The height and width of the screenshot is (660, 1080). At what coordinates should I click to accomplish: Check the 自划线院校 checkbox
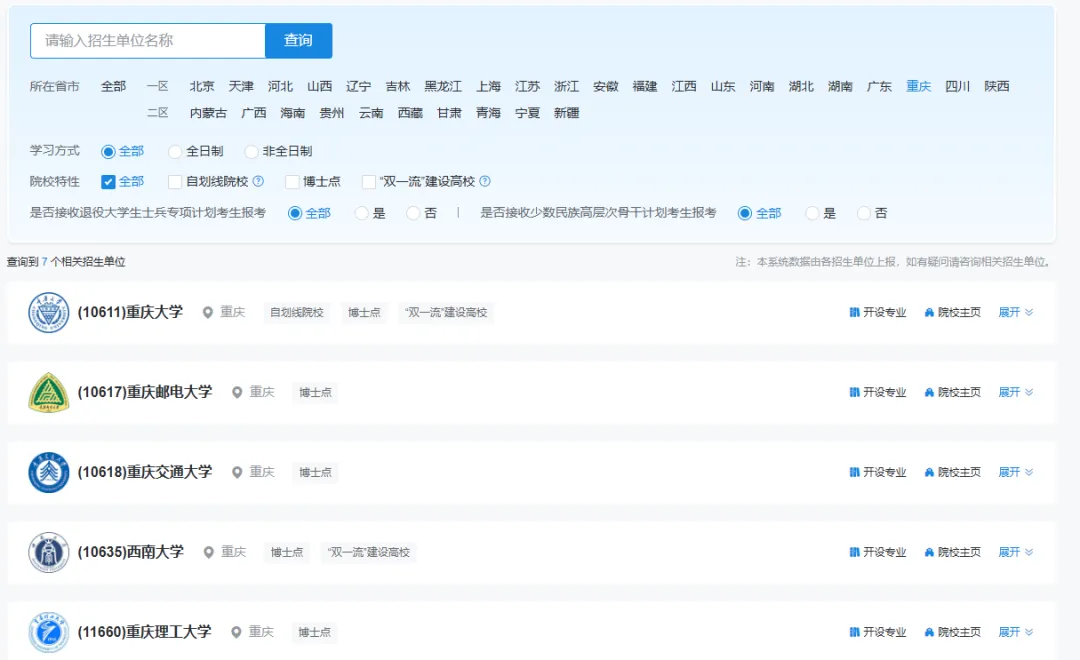tap(175, 182)
